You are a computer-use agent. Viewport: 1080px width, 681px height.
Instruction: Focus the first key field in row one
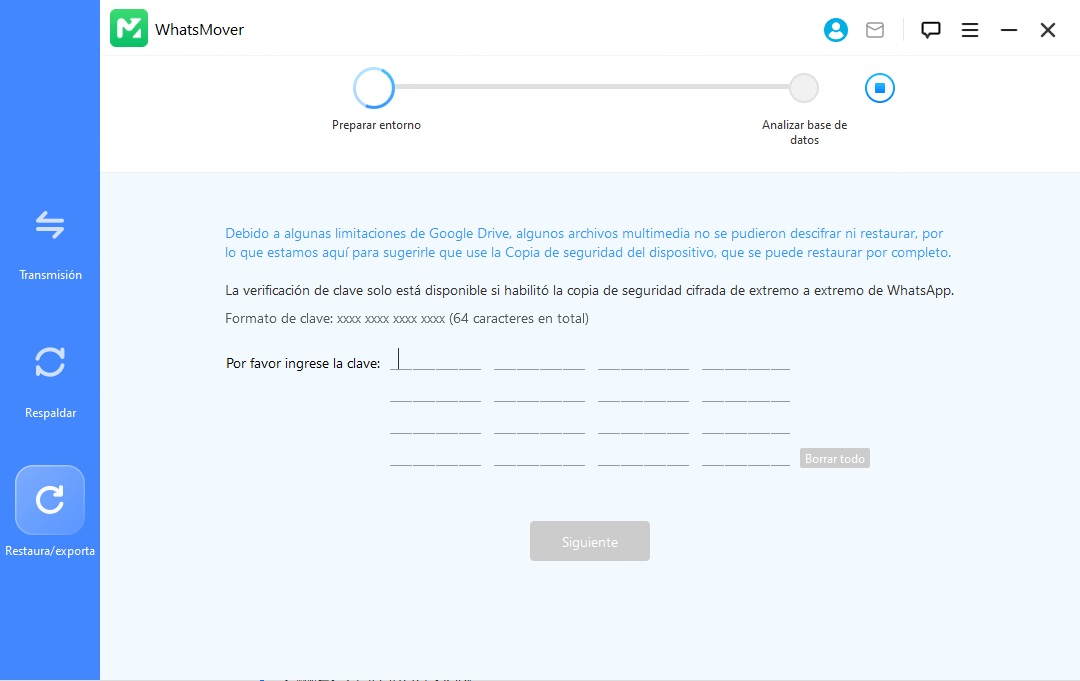click(436, 360)
